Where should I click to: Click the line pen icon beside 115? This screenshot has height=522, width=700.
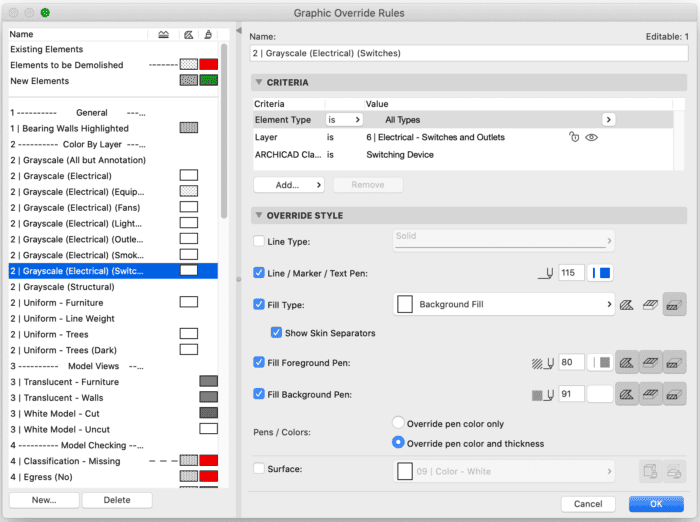click(546, 273)
